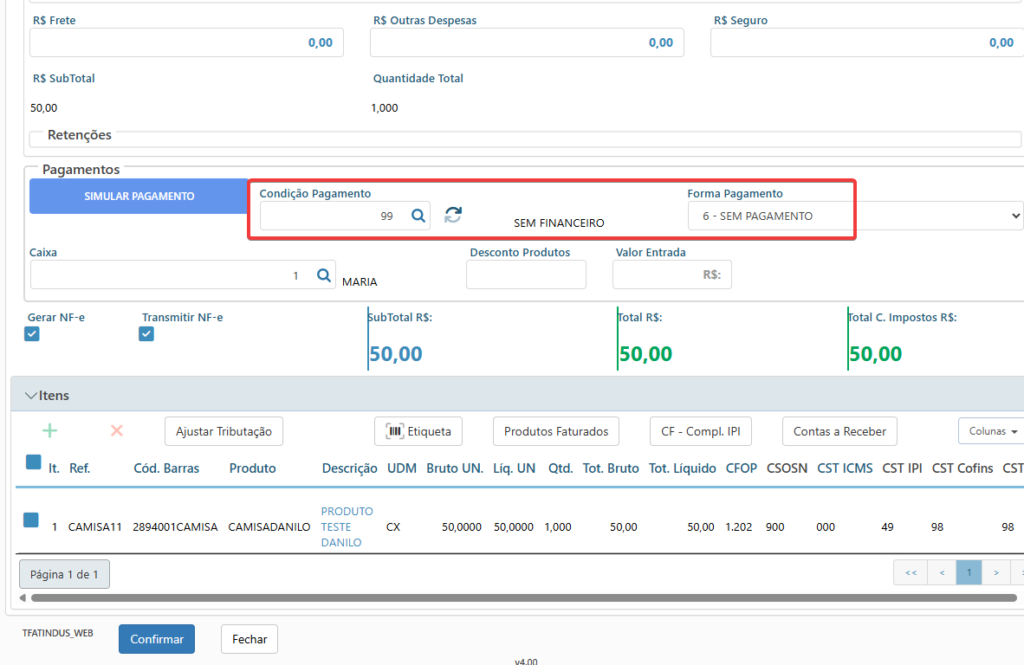Screen dimensions: 1024x665
Task: Uncheck the Gerar NF-e checkbox
Action: [32, 334]
